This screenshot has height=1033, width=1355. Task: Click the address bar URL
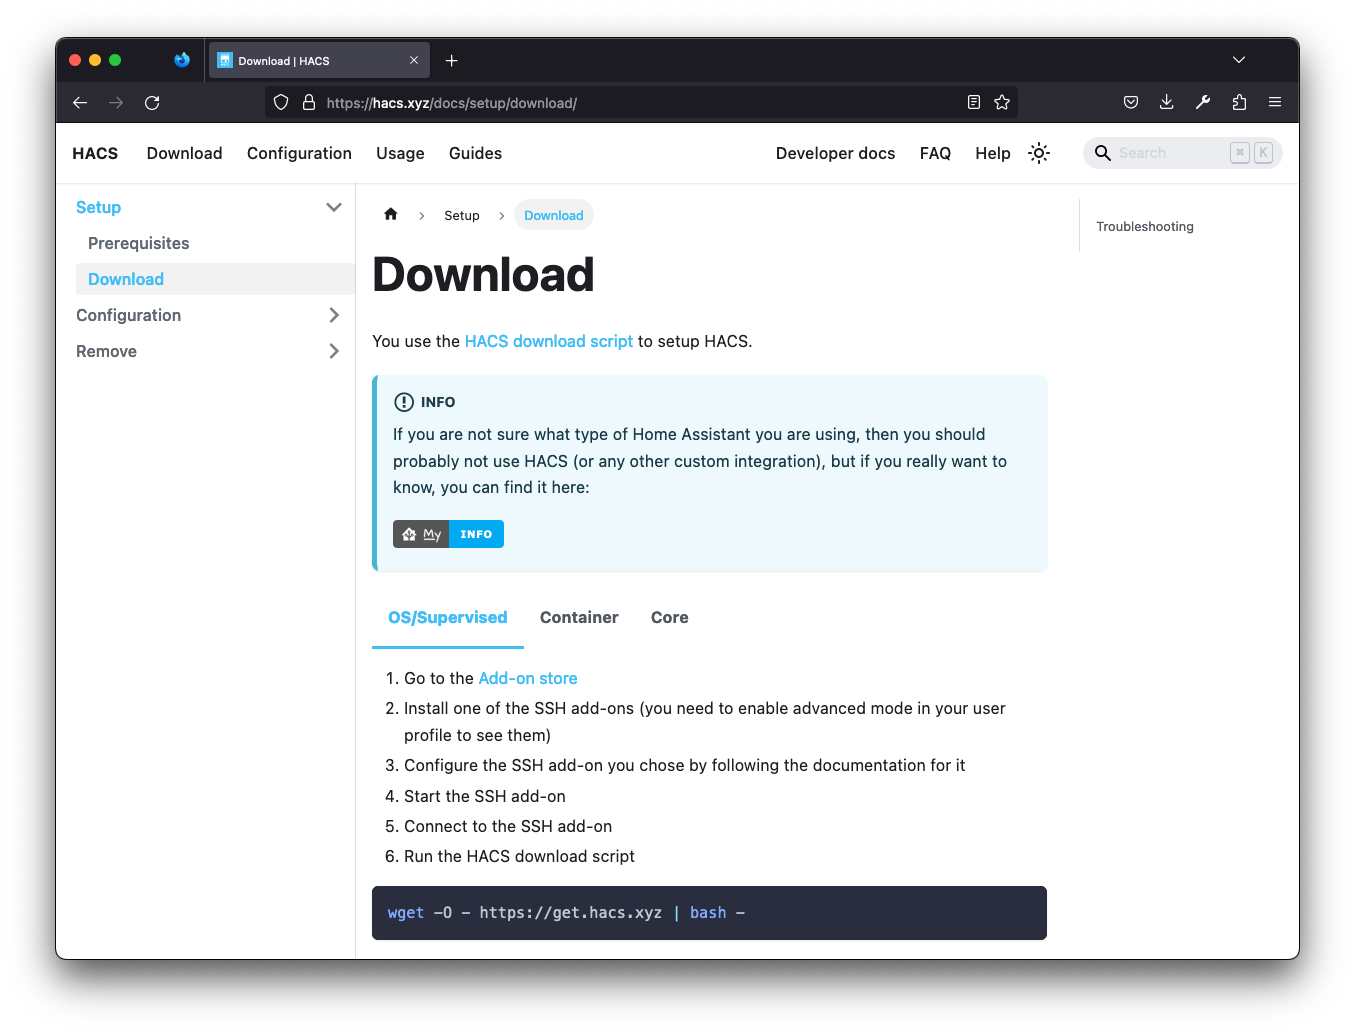point(452,102)
